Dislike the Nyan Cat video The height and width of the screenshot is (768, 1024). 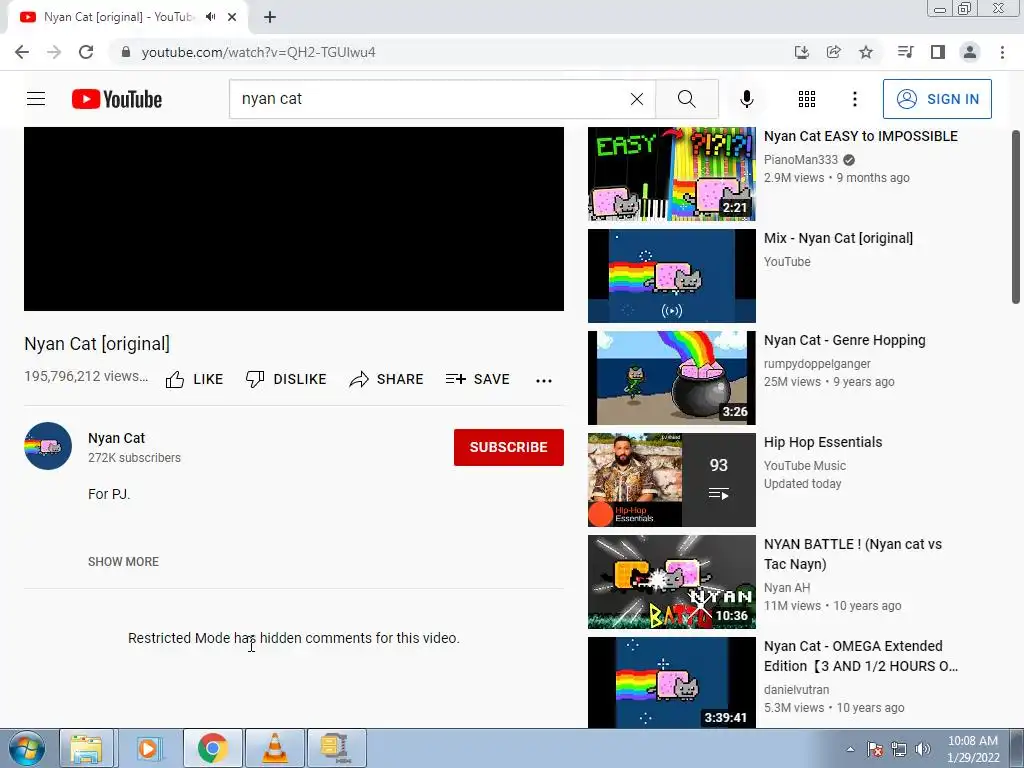pos(285,379)
